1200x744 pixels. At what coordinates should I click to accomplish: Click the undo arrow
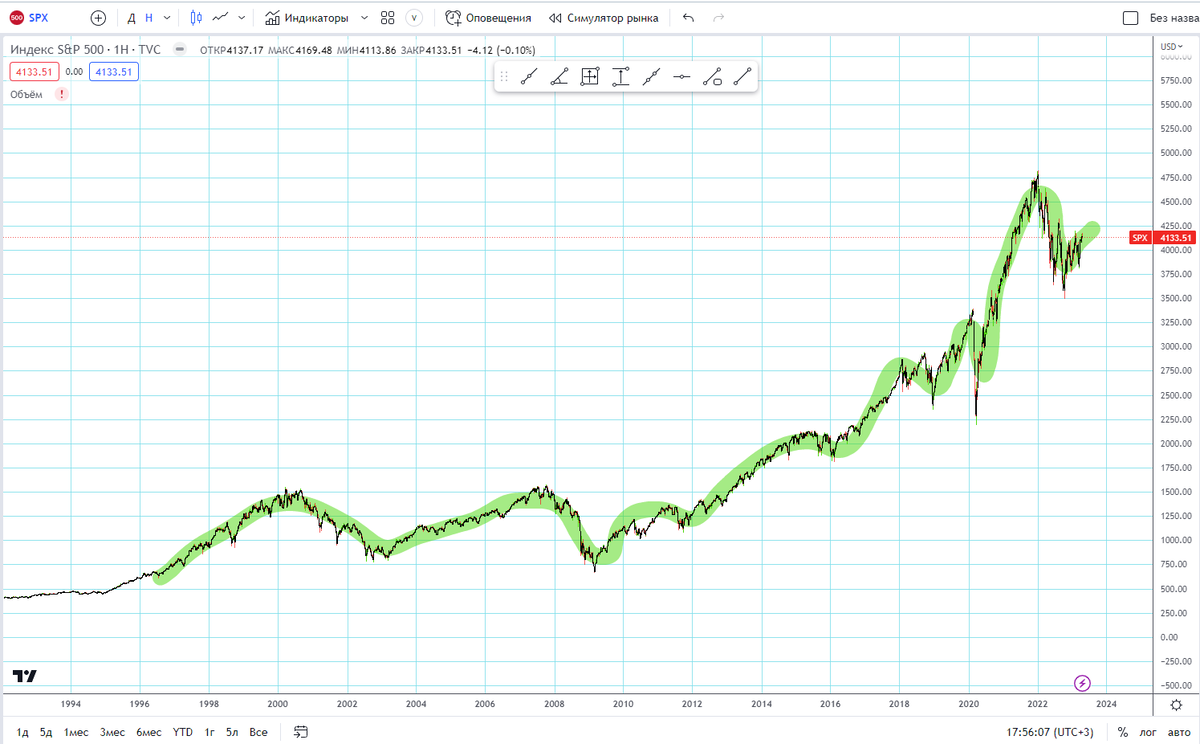coord(688,17)
